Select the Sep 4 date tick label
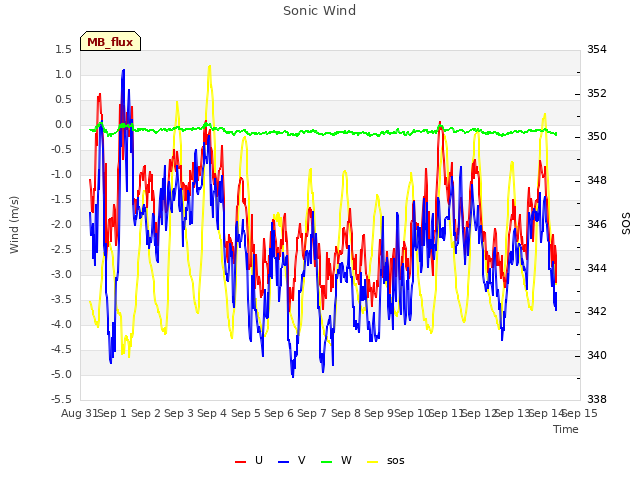This screenshot has width=640, height=480. tap(212, 413)
